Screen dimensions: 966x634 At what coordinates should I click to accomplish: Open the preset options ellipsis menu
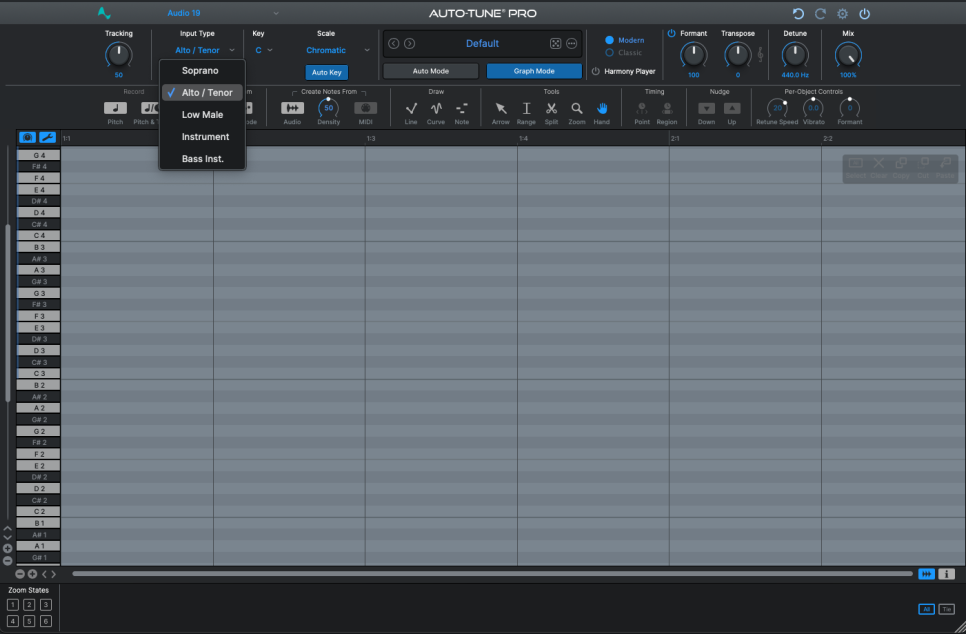572,44
